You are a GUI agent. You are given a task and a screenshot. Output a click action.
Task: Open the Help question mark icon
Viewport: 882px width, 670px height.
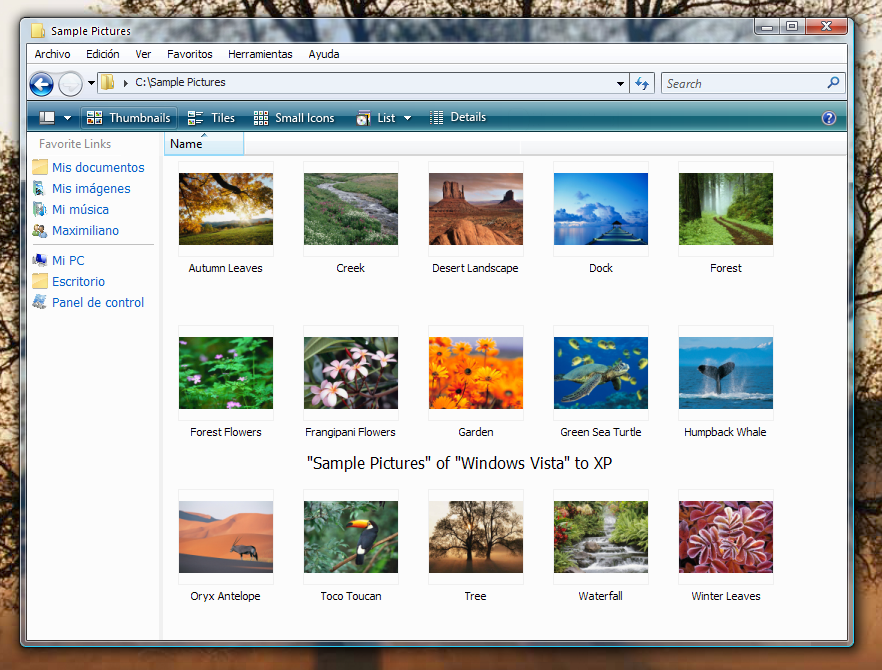[829, 117]
